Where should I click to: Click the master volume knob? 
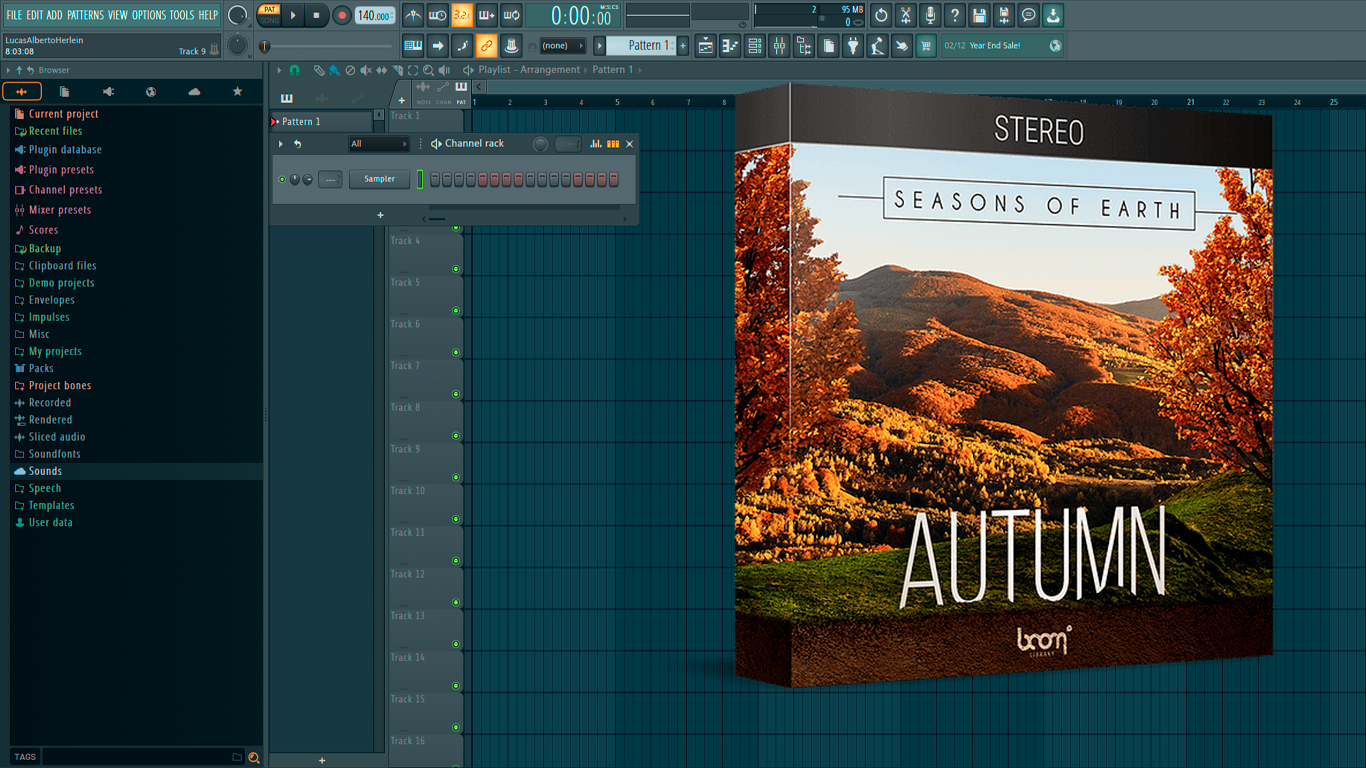[x=237, y=15]
